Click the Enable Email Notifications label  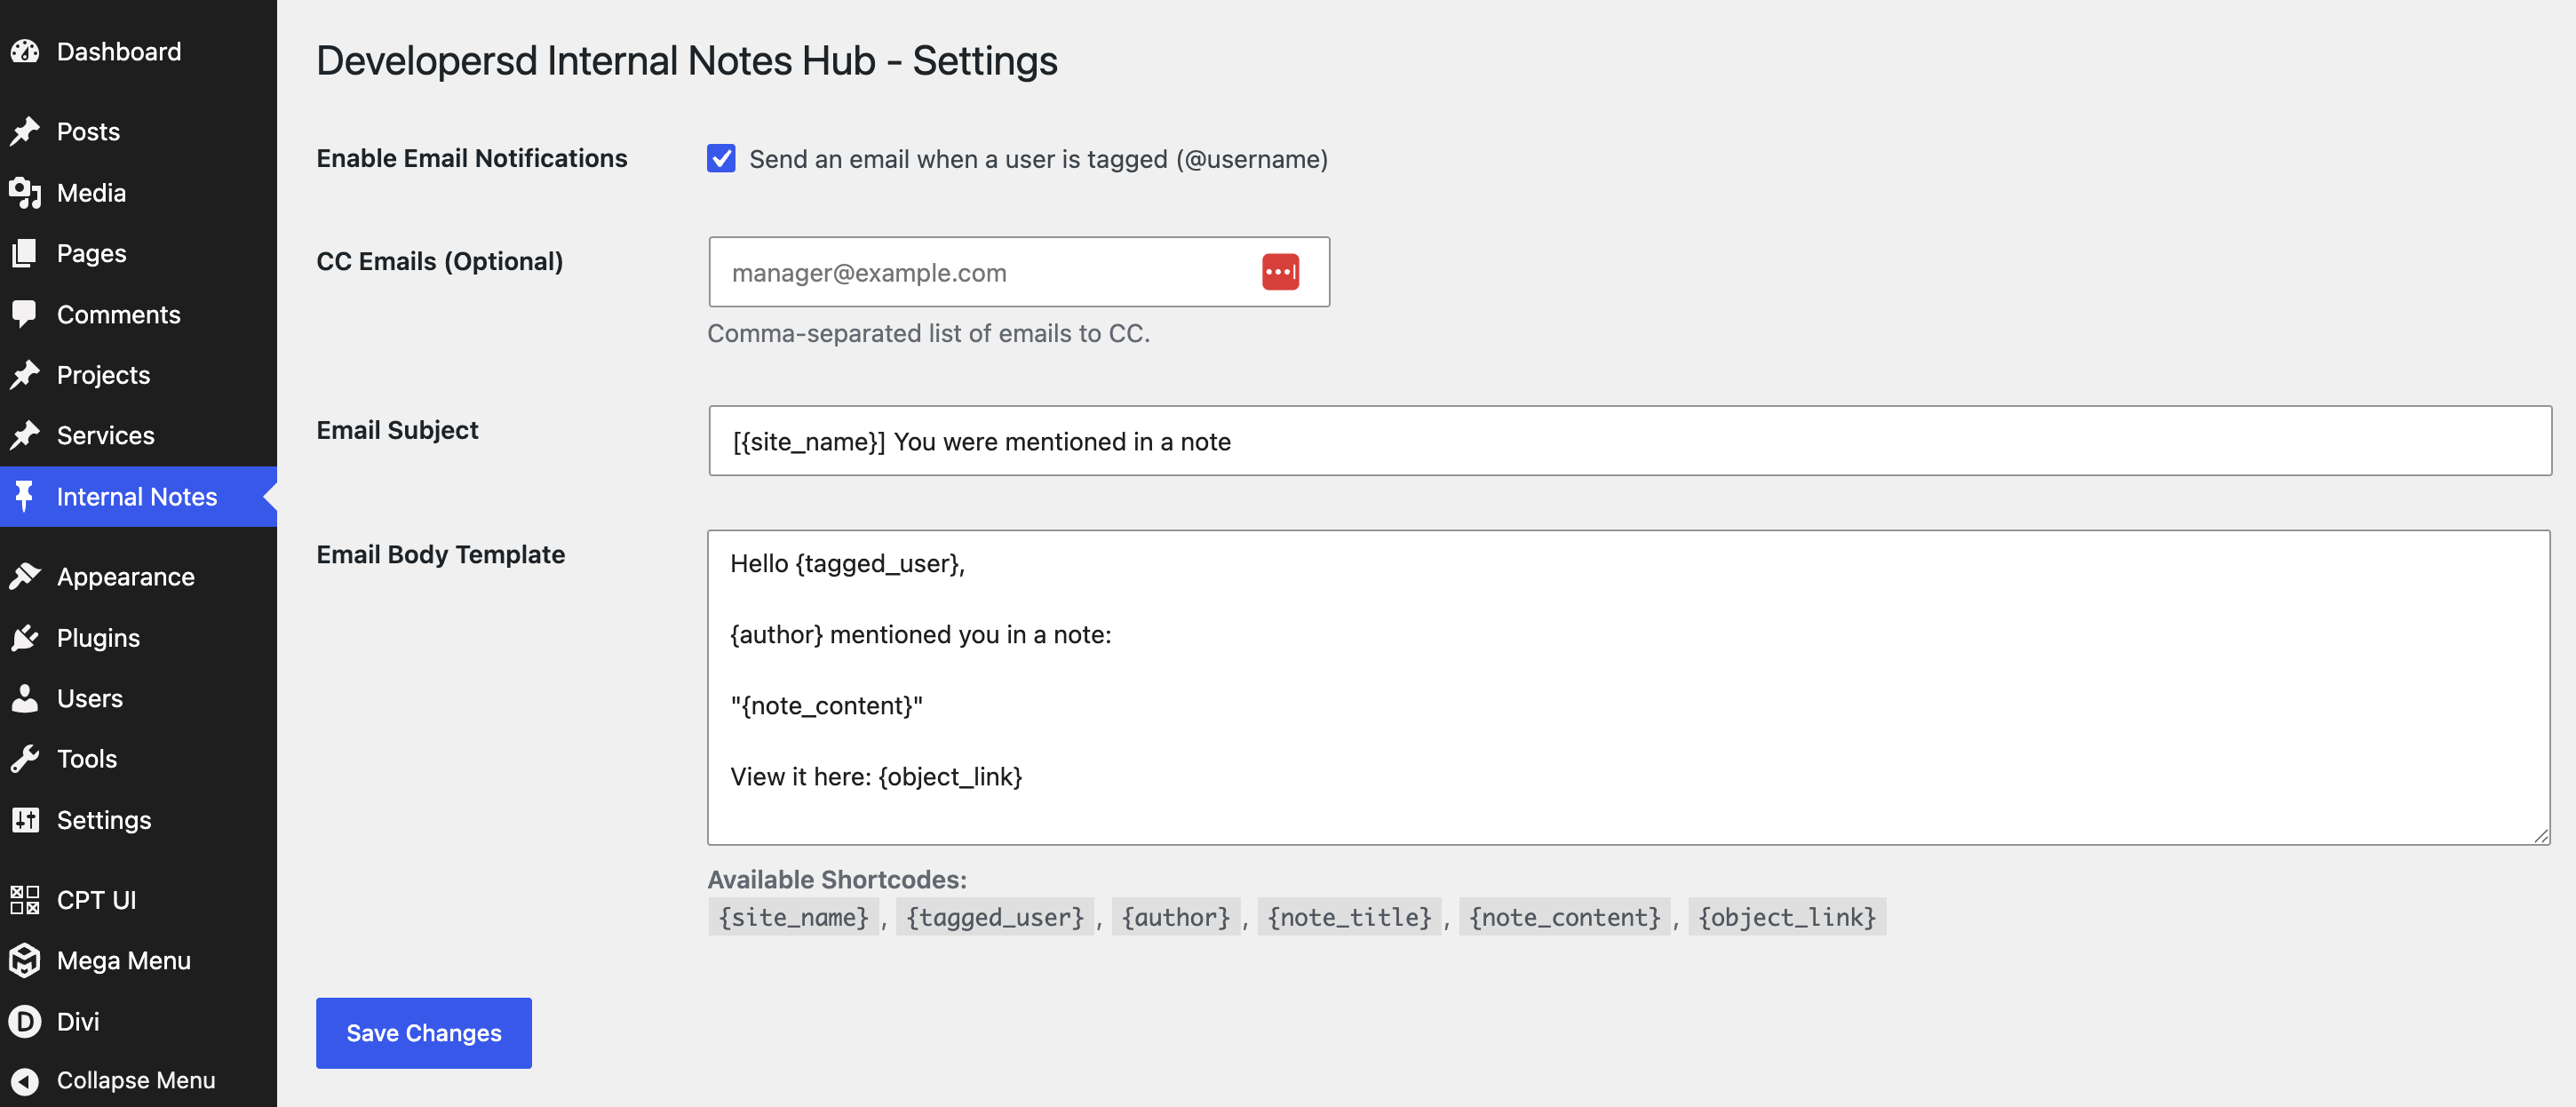point(472,158)
